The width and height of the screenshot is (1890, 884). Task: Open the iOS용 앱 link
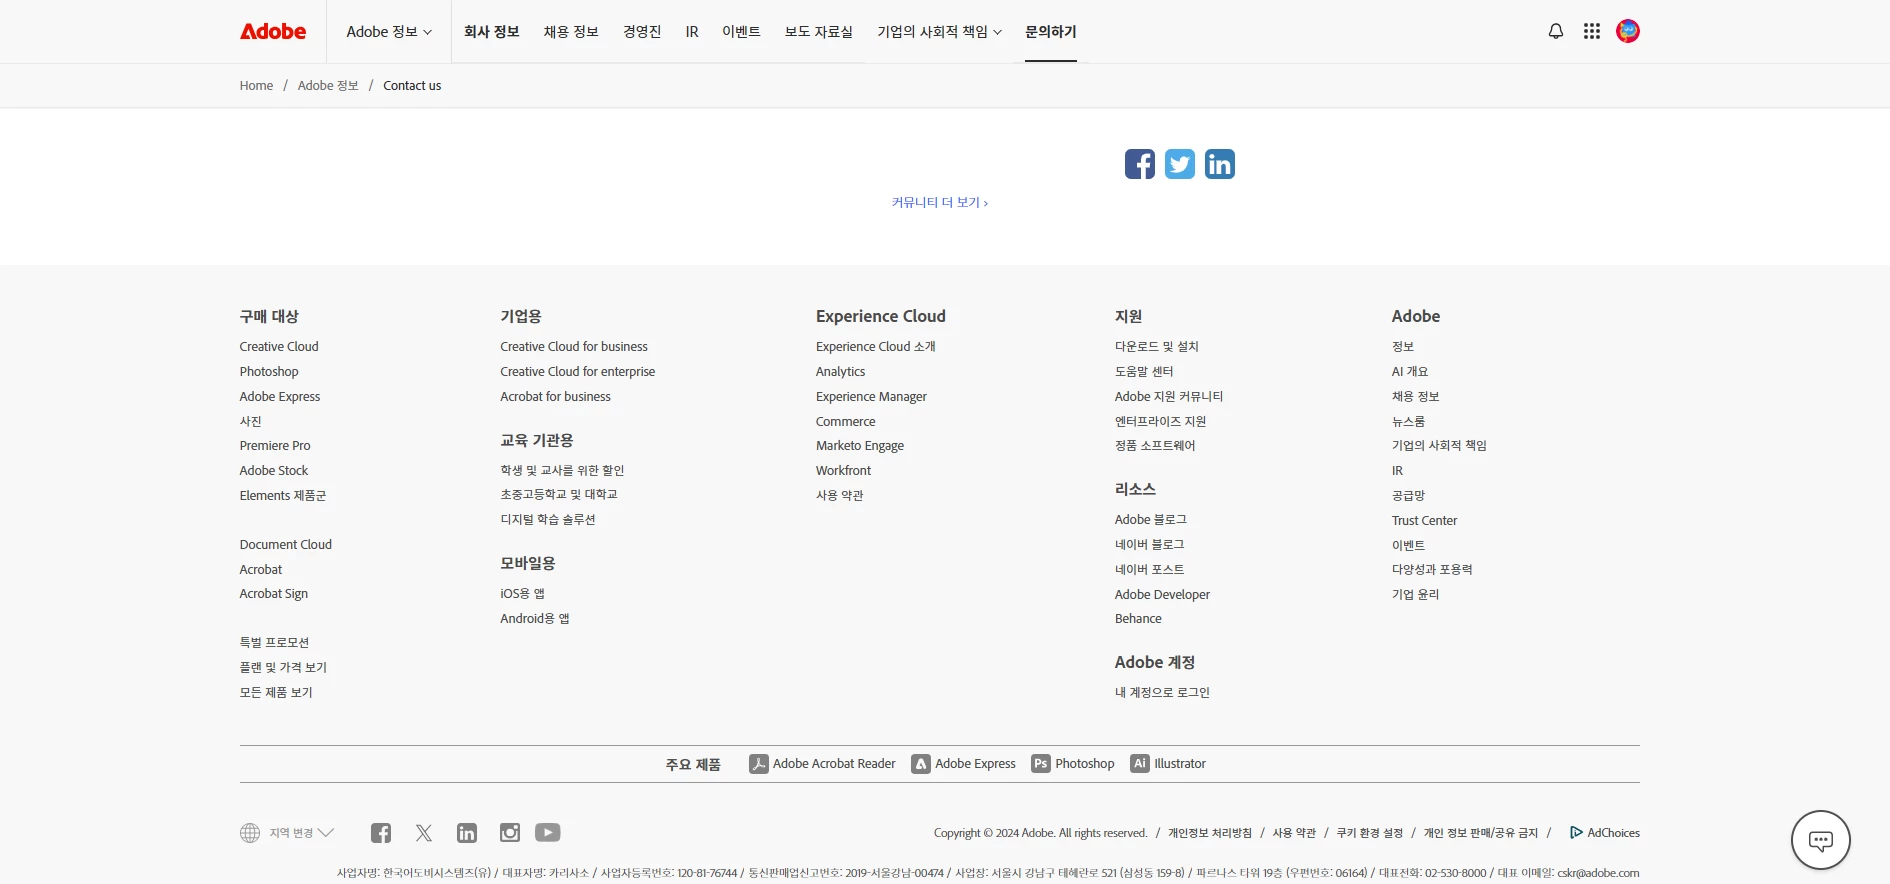tap(523, 594)
